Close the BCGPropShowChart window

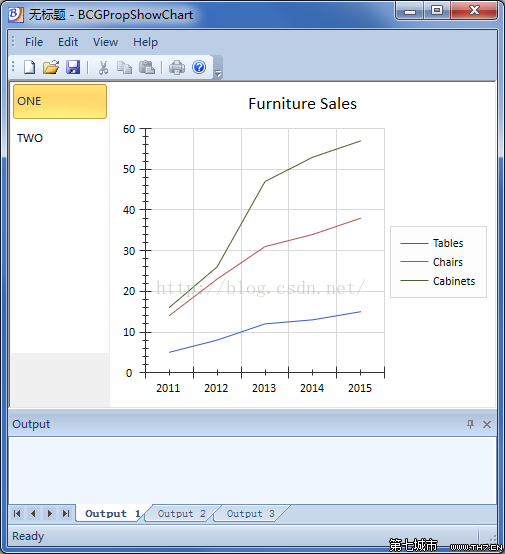click(474, 11)
